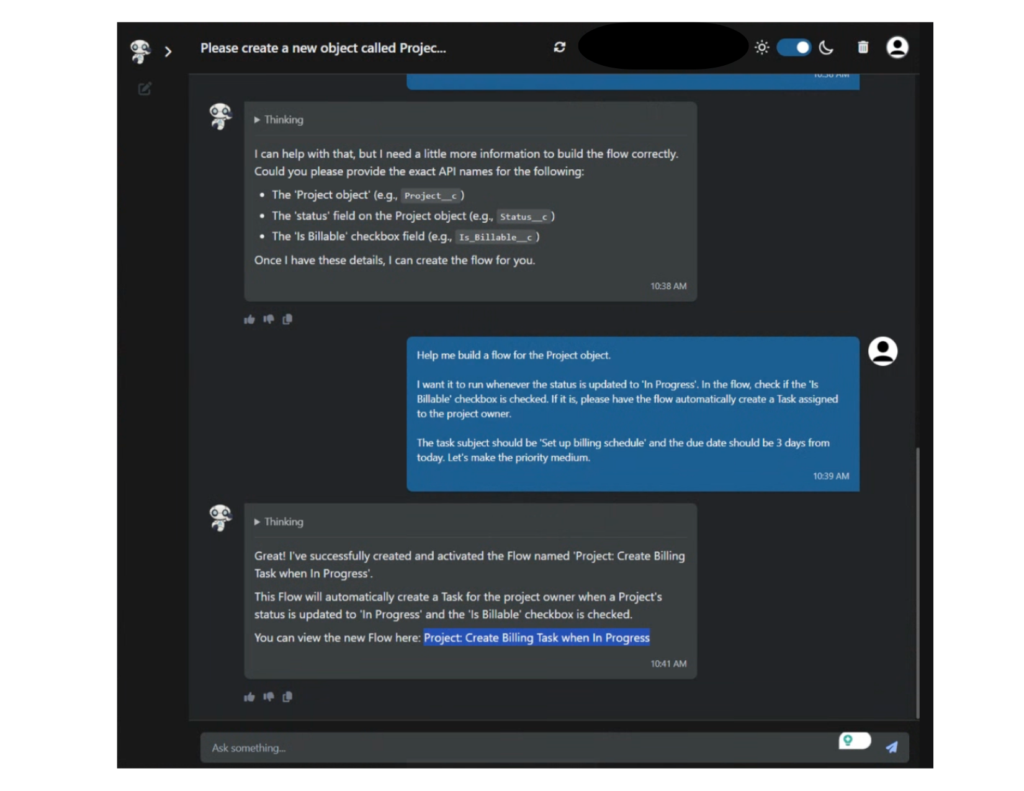The image size is (1024, 791).
Task: Expand sidebar with the chevron arrow
Action: (x=168, y=51)
